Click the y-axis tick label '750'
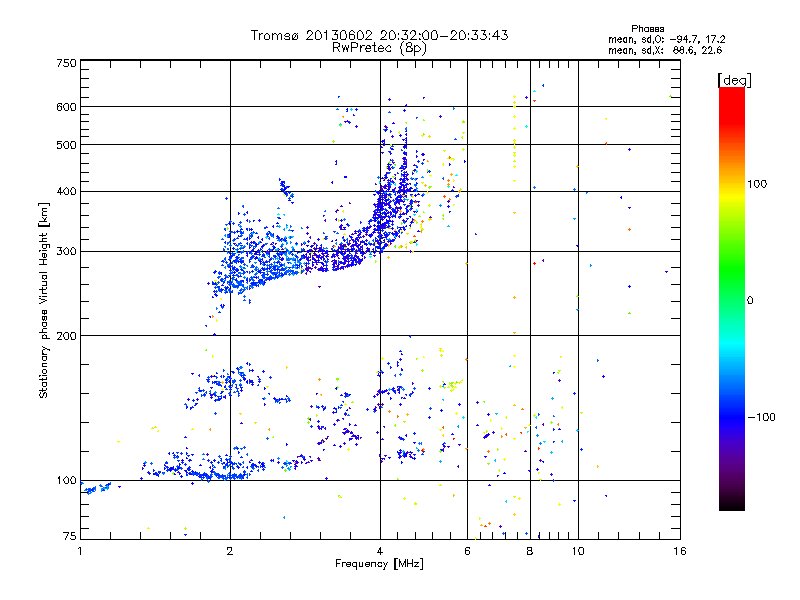 click(66, 63)
